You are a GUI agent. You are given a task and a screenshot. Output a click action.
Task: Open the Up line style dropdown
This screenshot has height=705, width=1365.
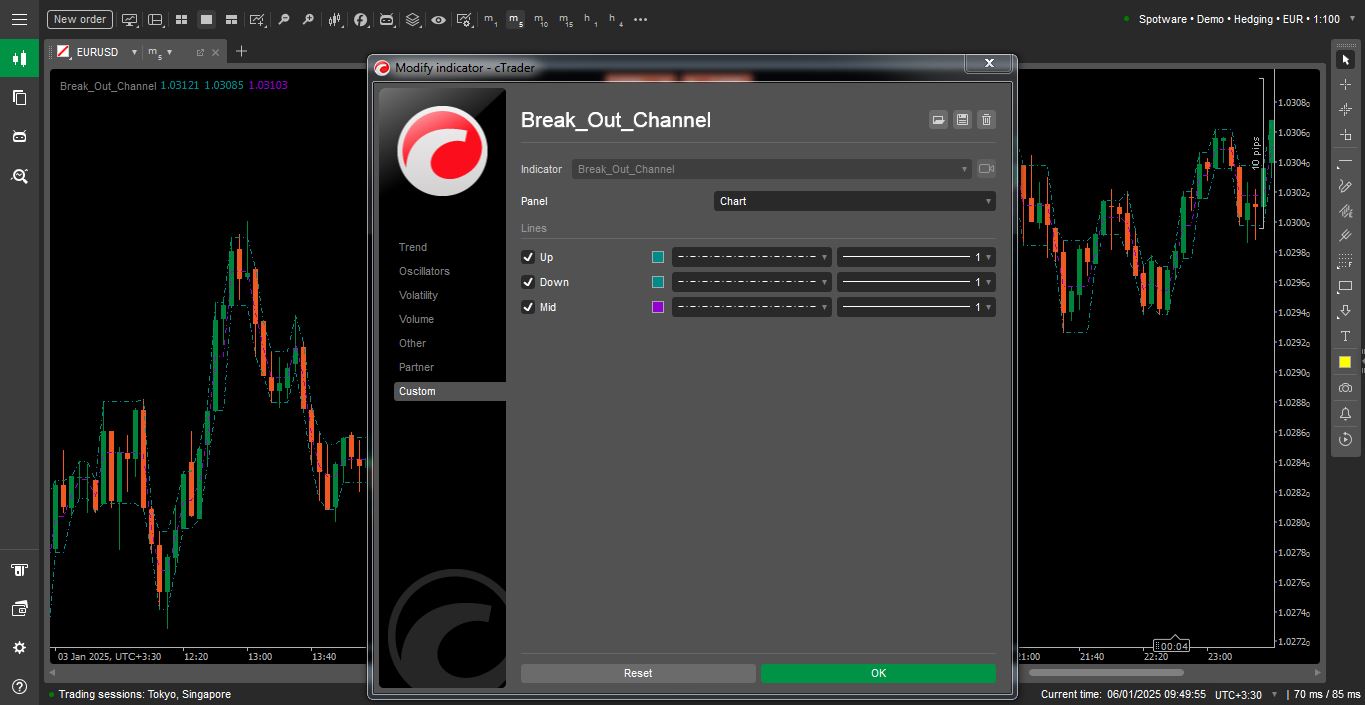click(750, 257)
